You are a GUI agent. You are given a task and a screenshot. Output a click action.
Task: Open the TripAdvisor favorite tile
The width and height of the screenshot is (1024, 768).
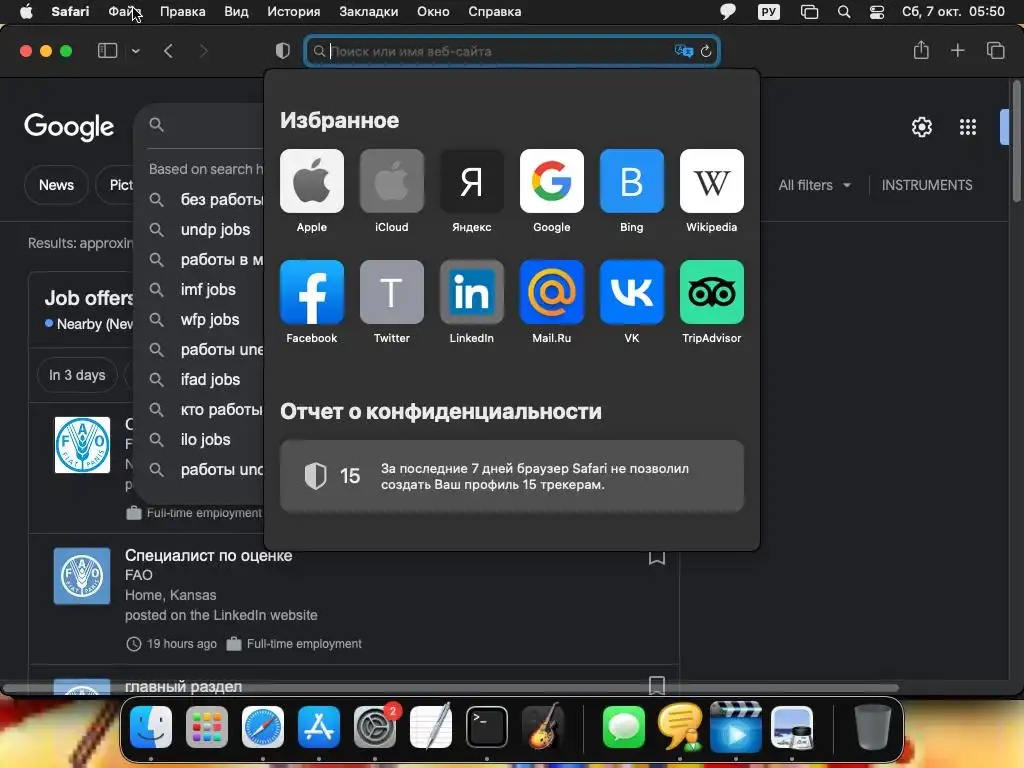click(711, 292)
